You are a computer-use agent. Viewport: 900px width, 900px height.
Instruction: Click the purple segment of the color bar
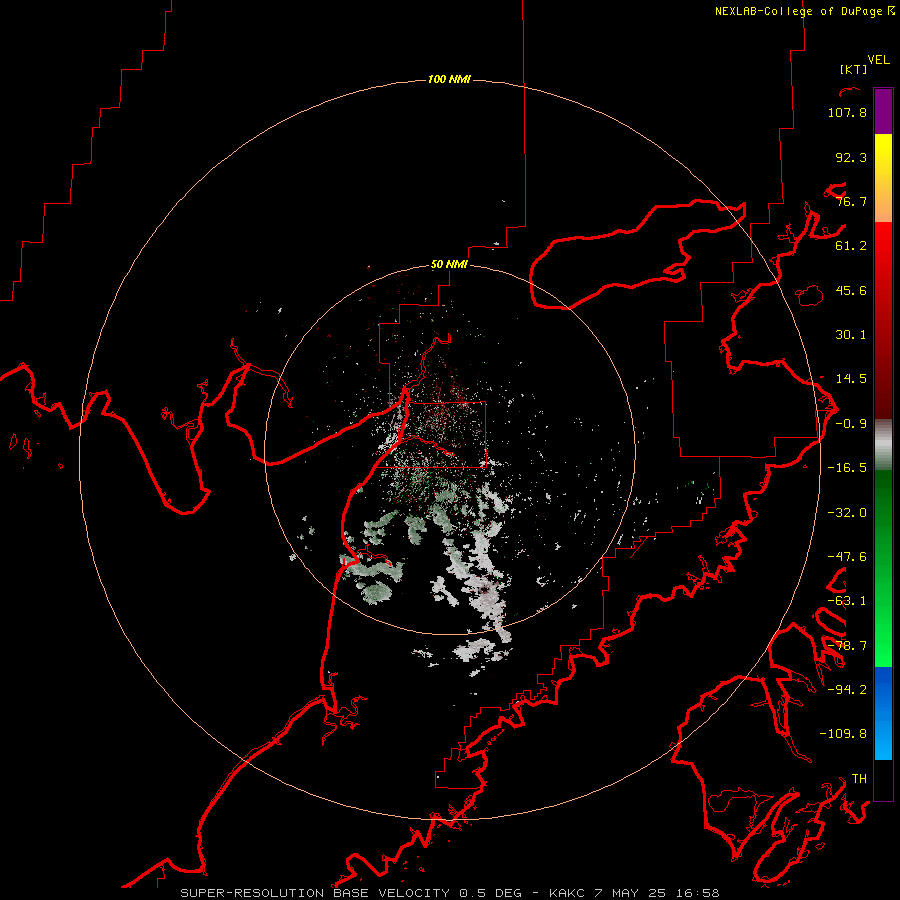point(883,111)
